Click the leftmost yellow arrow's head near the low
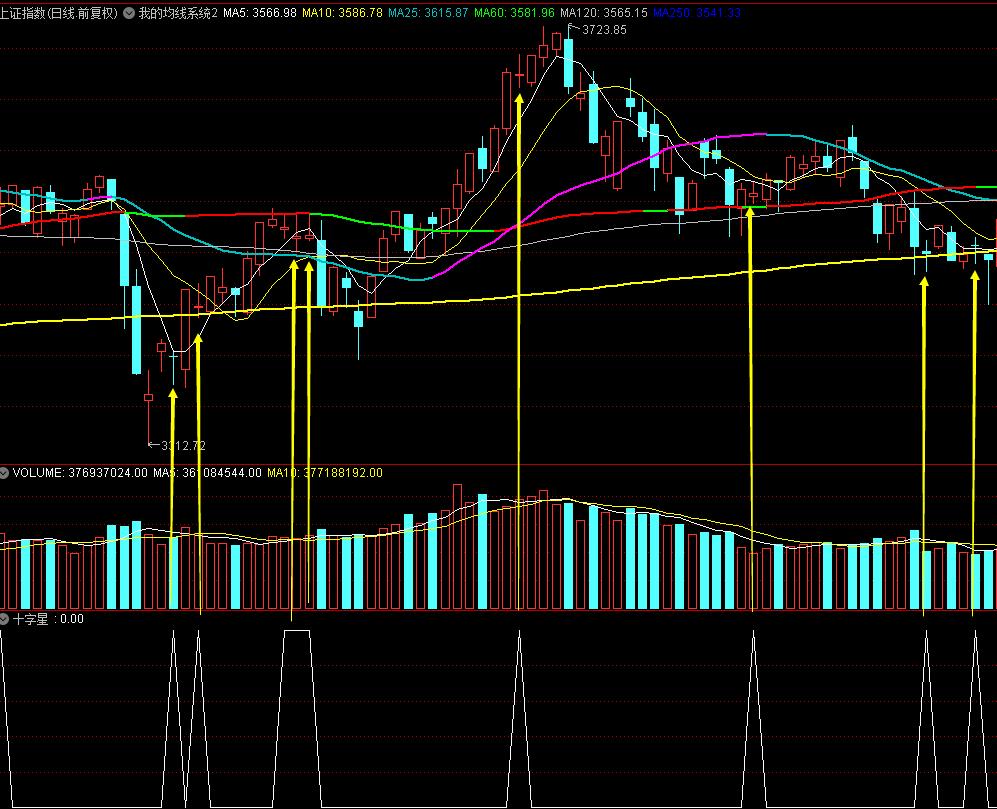 click(x=172, y=395)
